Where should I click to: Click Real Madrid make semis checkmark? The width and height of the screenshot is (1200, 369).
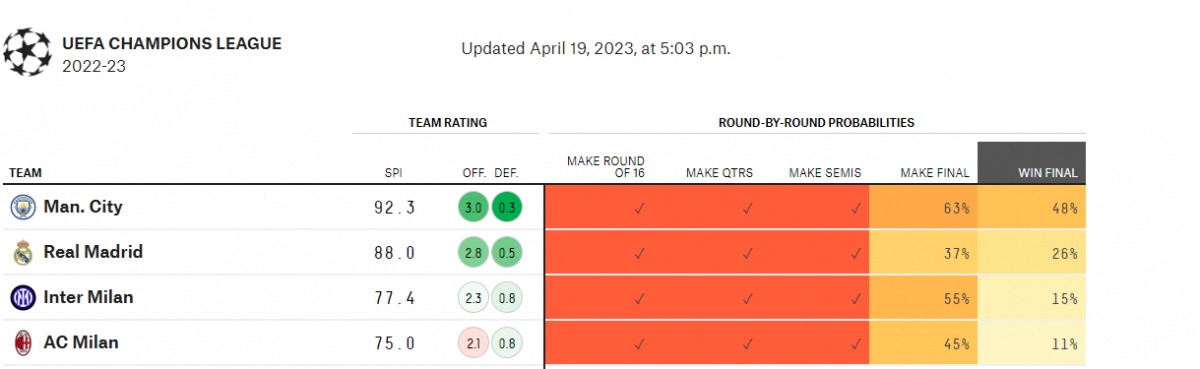[x=856, y=253]
